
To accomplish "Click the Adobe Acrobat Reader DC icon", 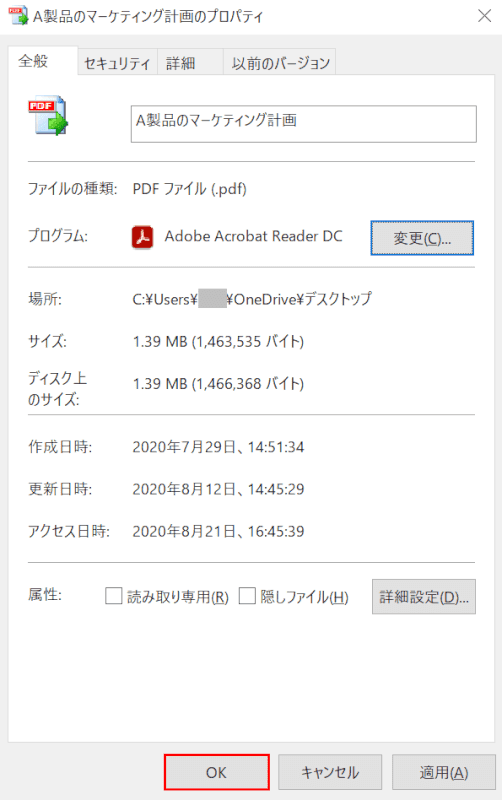I will (x=142, y=237).
